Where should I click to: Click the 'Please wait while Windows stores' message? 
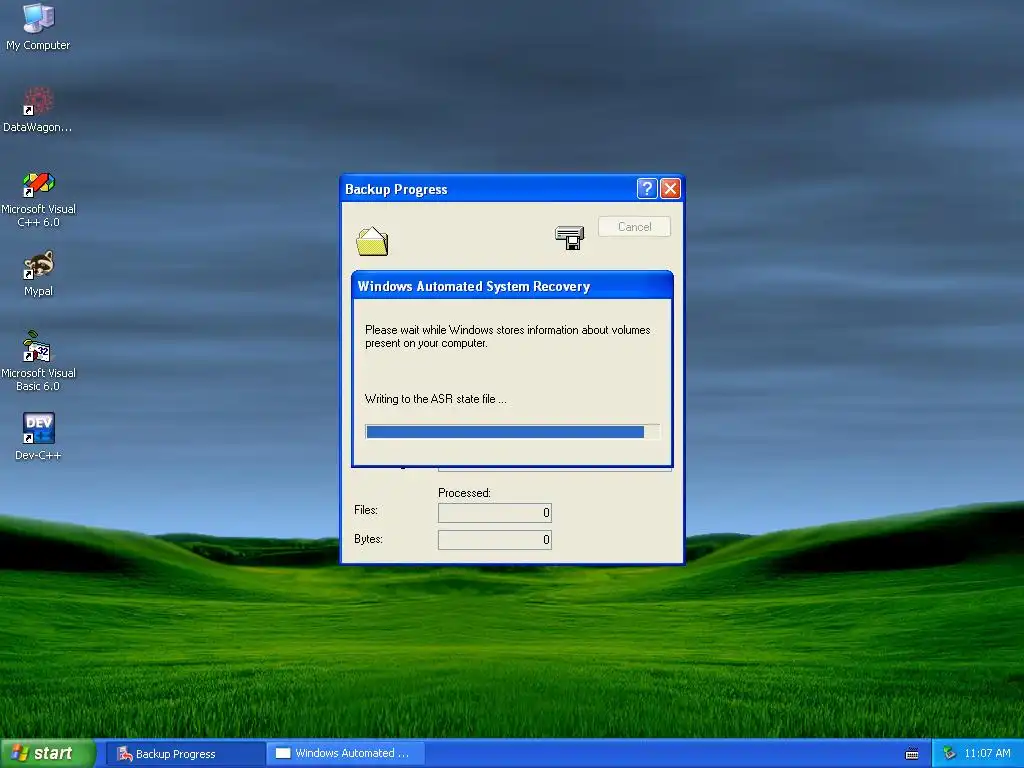[x=507, y=336]
